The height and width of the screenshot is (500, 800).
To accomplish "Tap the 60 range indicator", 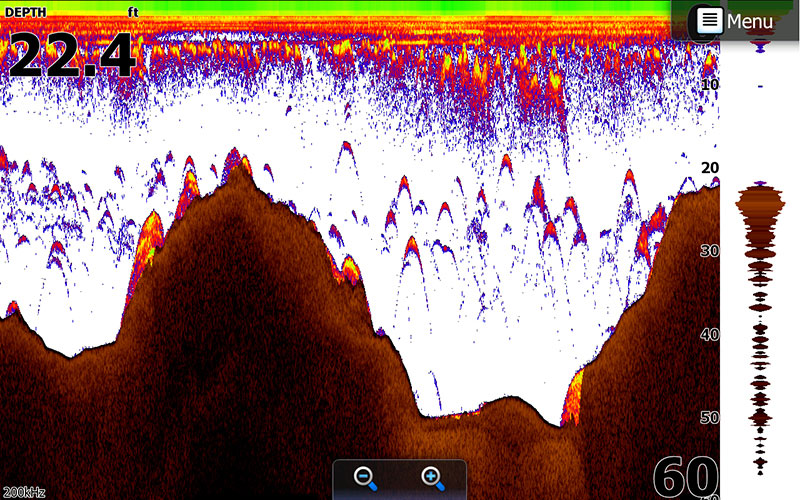I will click(x=686, y=478).
